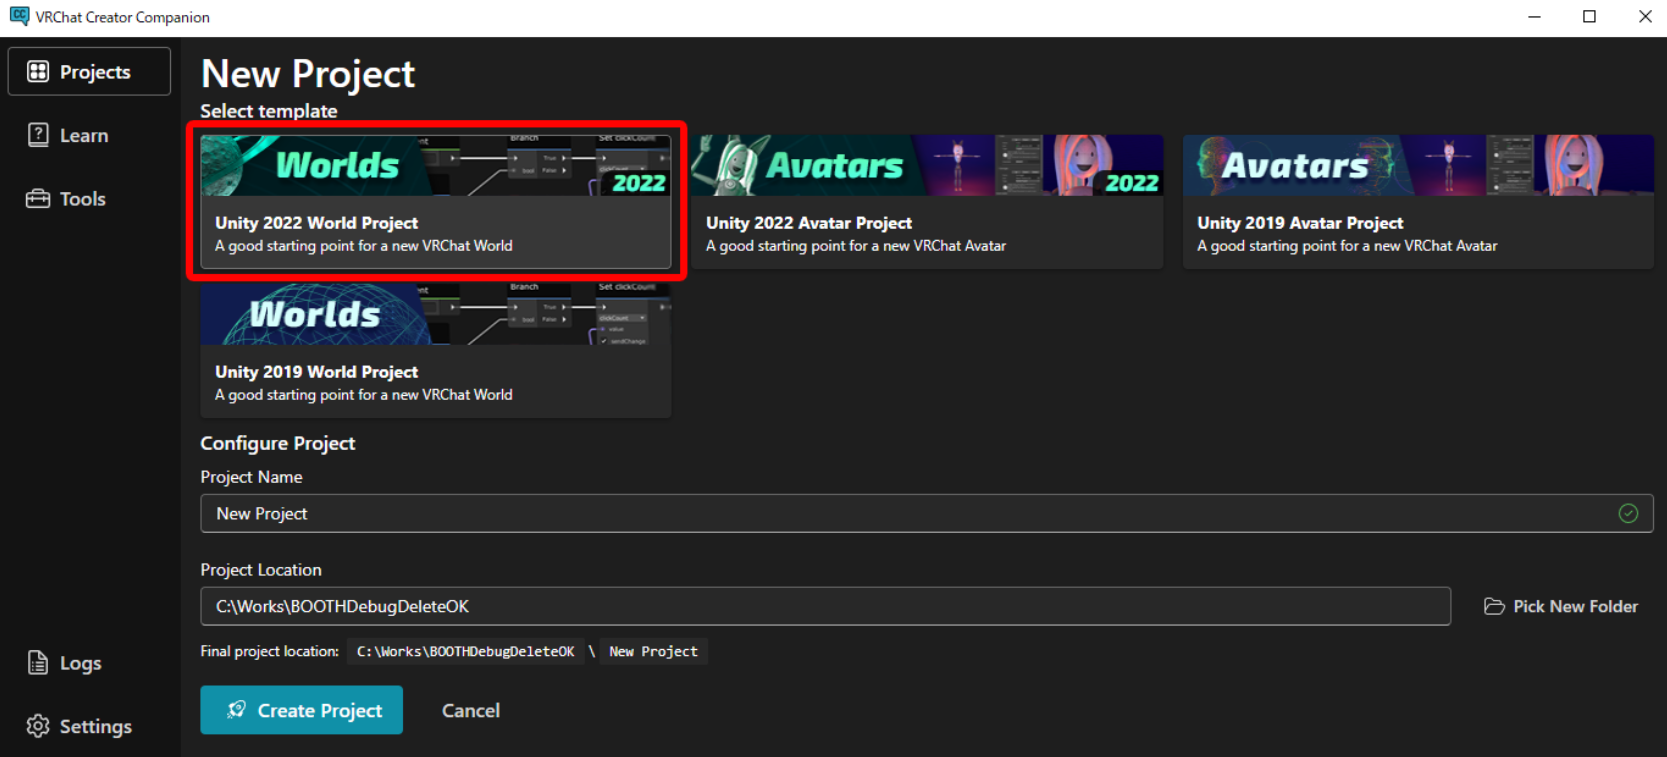Click the 'New Project' page heading
1667x757 pixels.
click(308, 74)
